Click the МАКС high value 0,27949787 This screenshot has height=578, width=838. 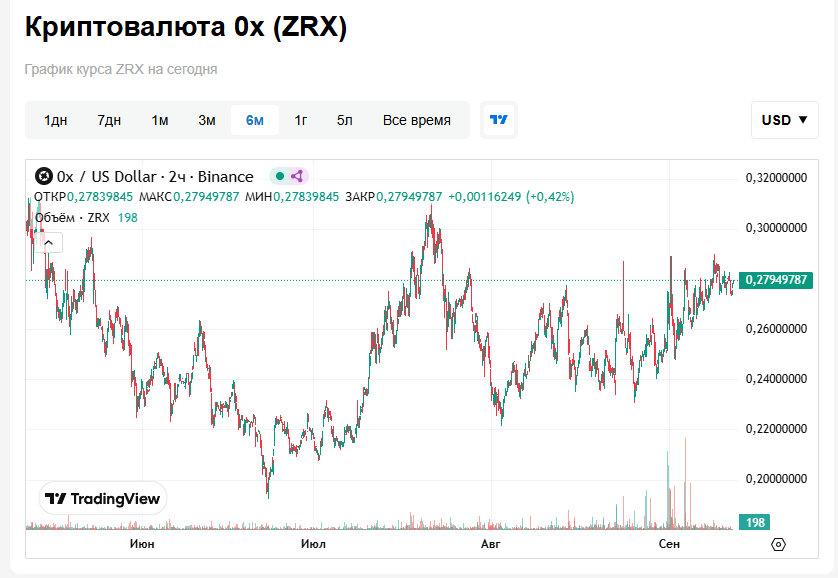pos(206,197)
